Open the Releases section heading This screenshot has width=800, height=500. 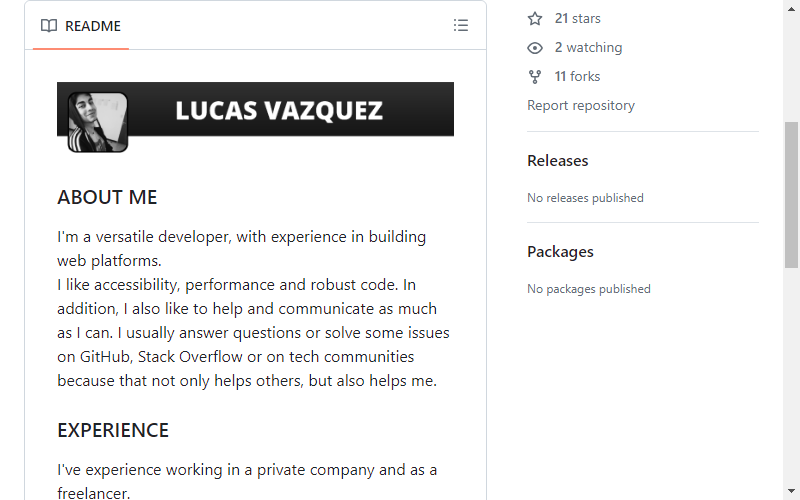[558, 161]
